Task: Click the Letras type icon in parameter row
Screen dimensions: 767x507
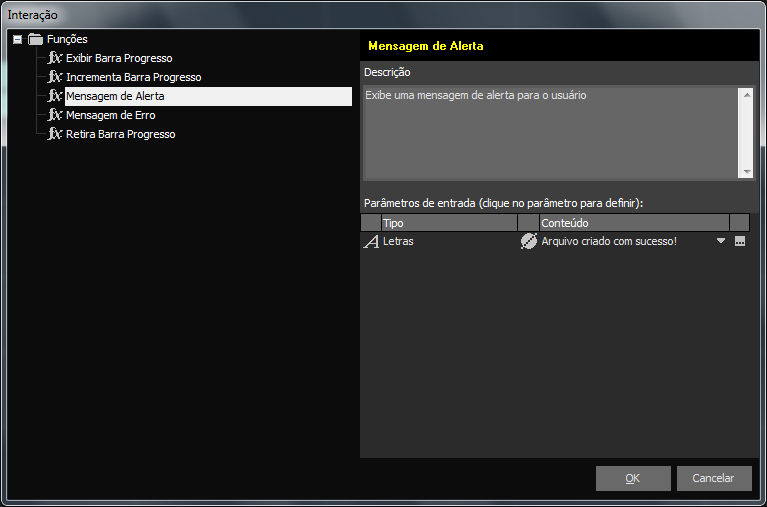Action: coord(371,242)
